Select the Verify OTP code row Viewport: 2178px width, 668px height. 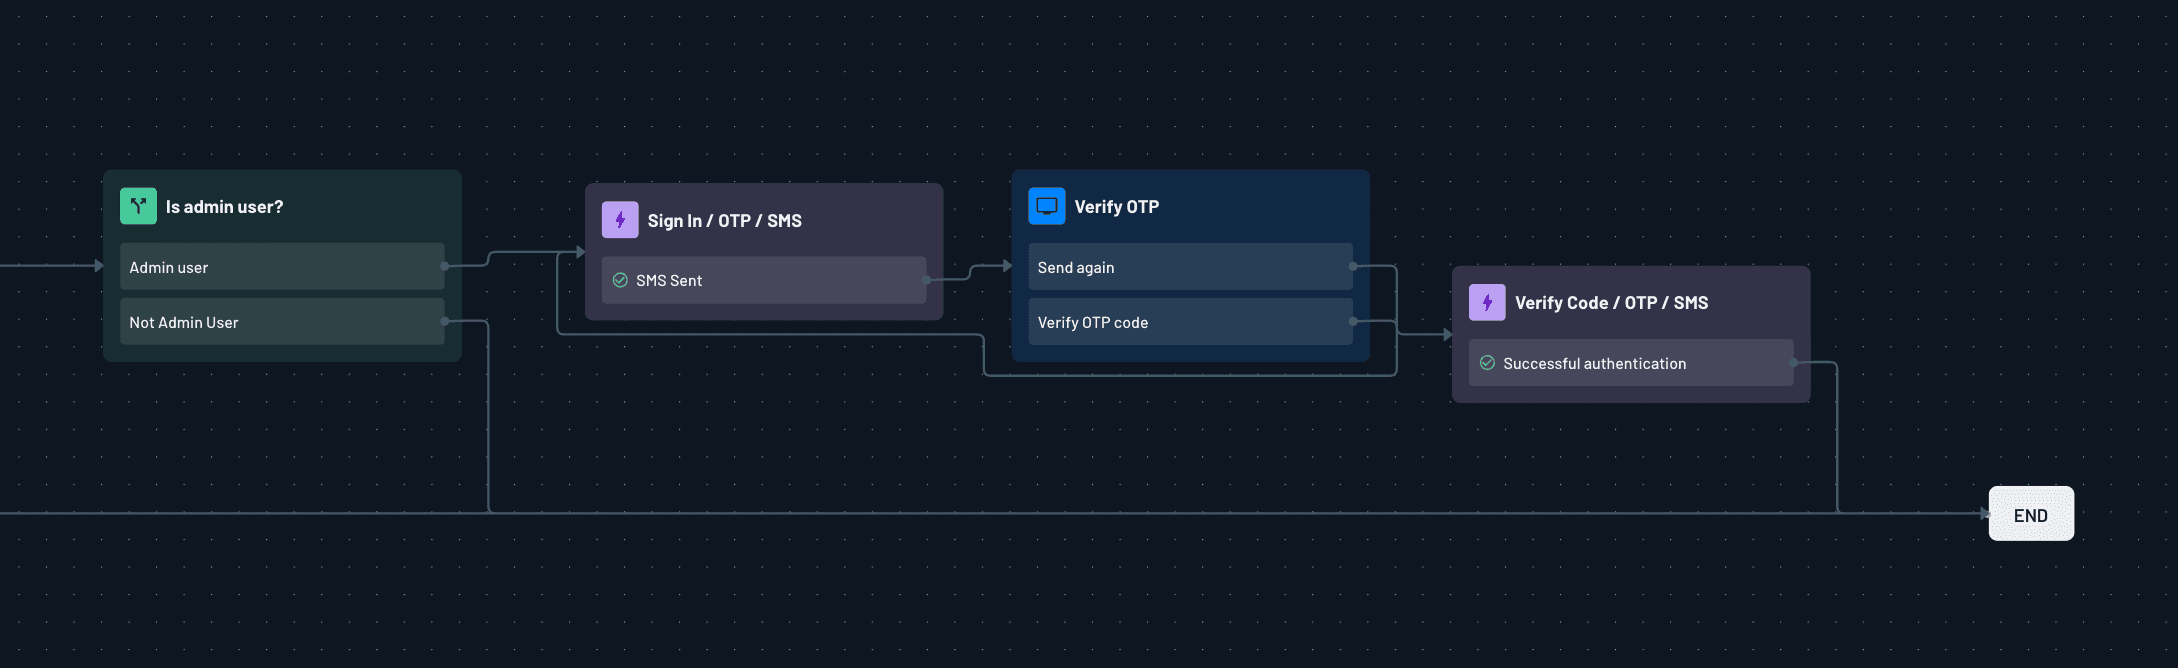click(x=1189, y=321)
